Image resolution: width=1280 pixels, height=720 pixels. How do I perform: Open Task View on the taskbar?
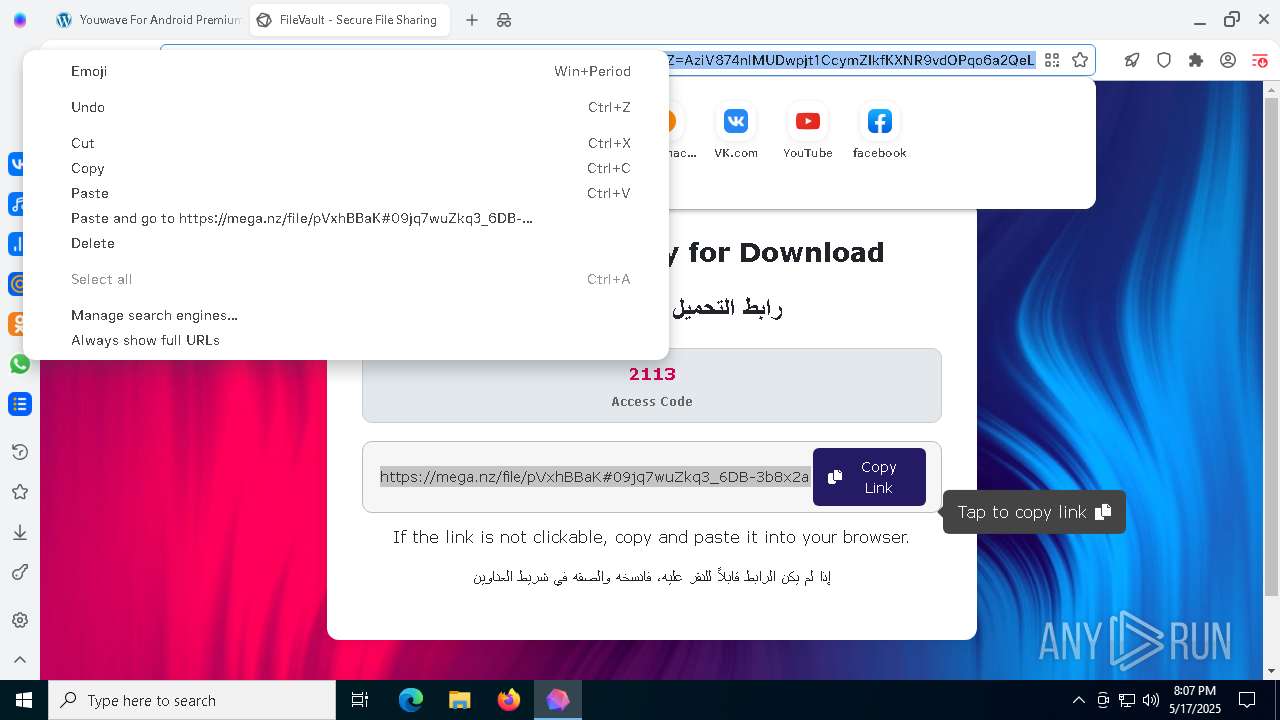360,700
